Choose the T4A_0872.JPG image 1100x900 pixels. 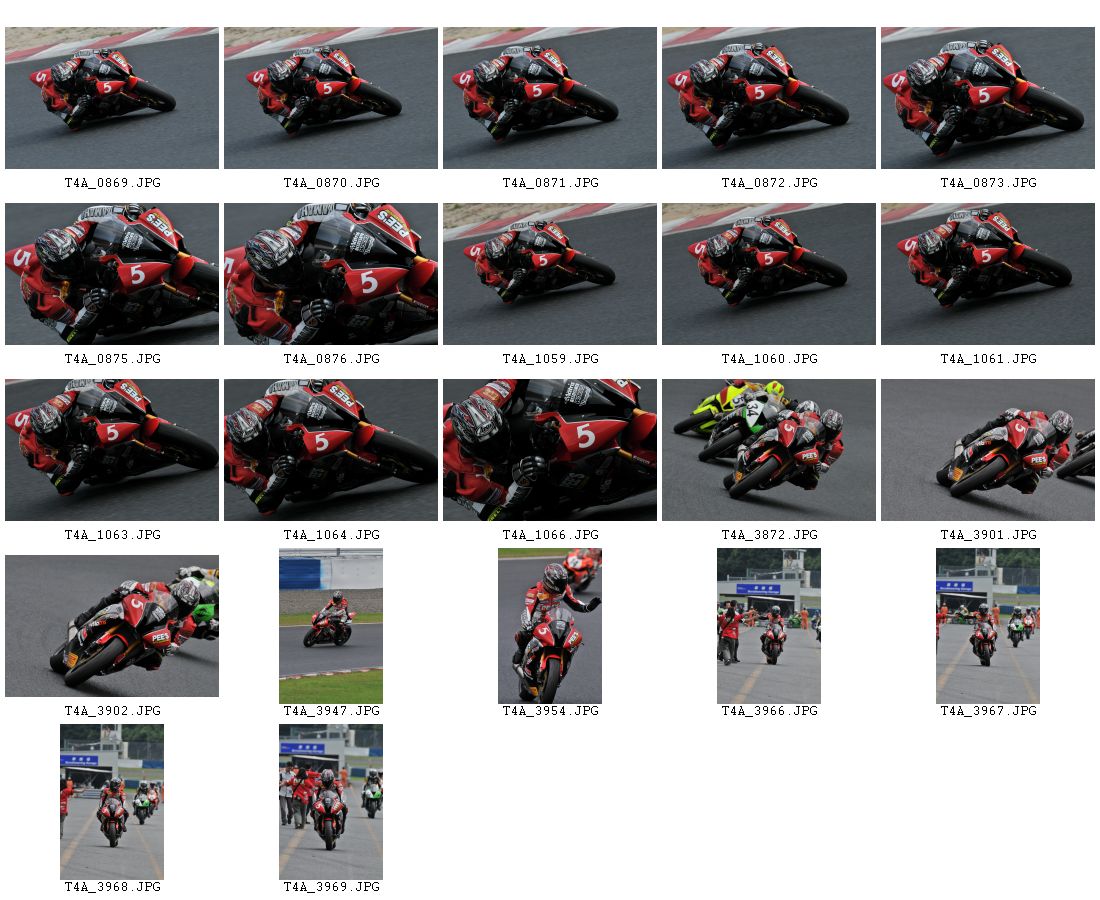[x=768, y=98]
